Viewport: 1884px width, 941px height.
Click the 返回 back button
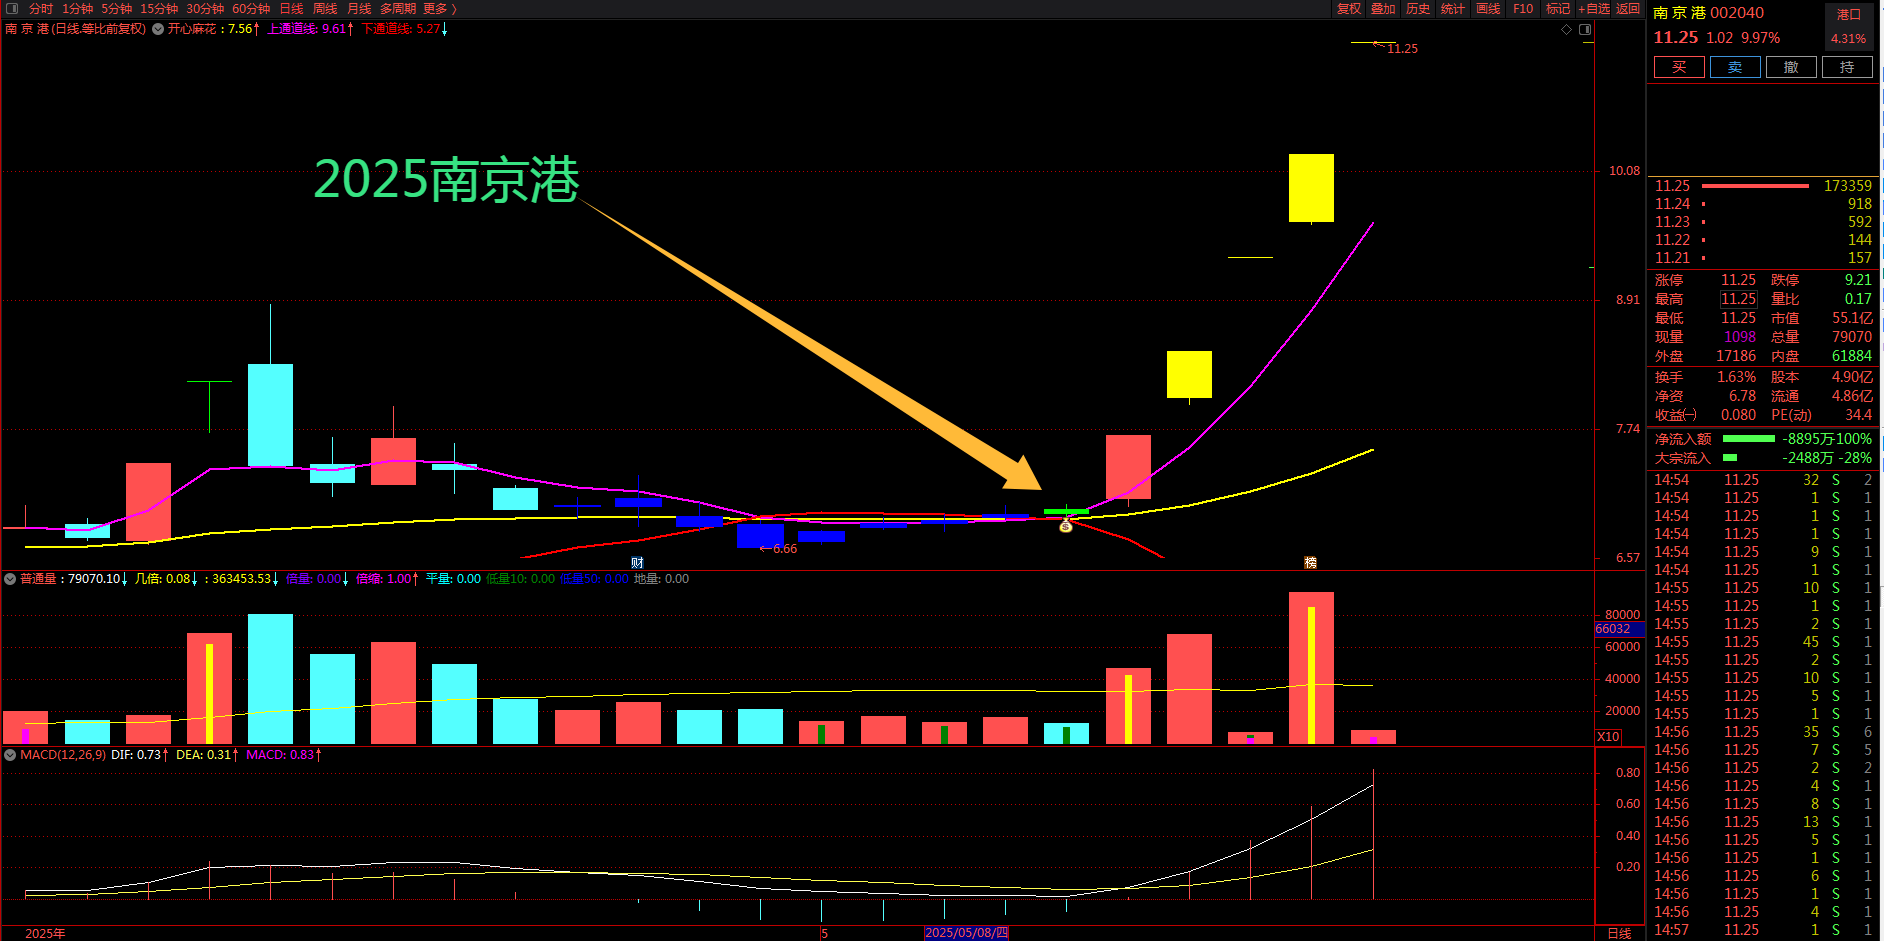pyautogui.click(x=1628, y=8)
